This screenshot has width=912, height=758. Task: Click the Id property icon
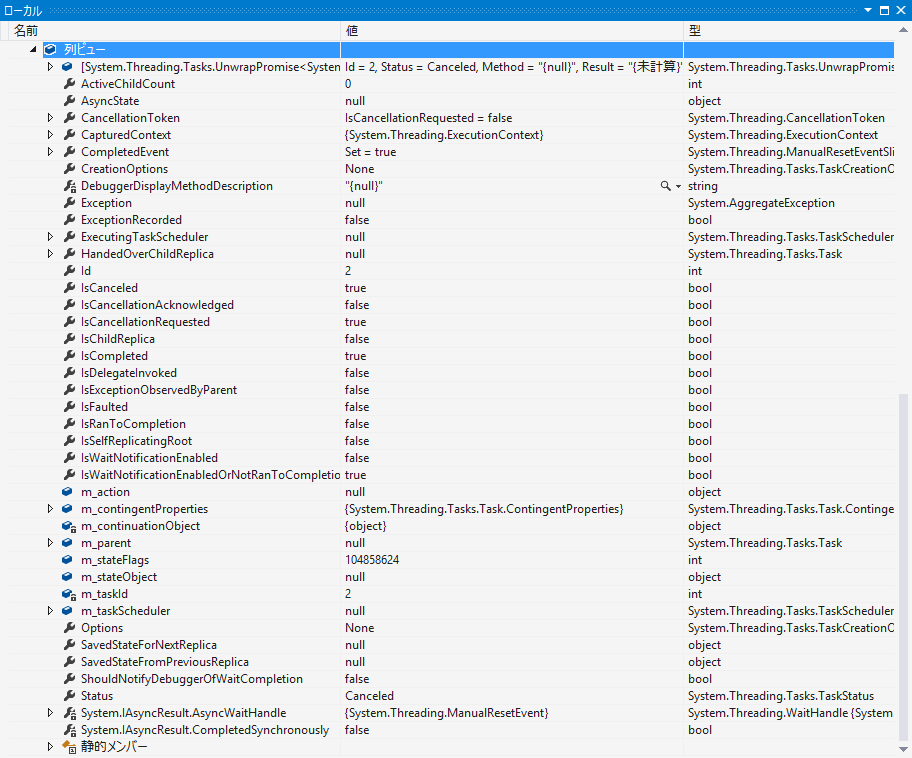coord(69,271)
